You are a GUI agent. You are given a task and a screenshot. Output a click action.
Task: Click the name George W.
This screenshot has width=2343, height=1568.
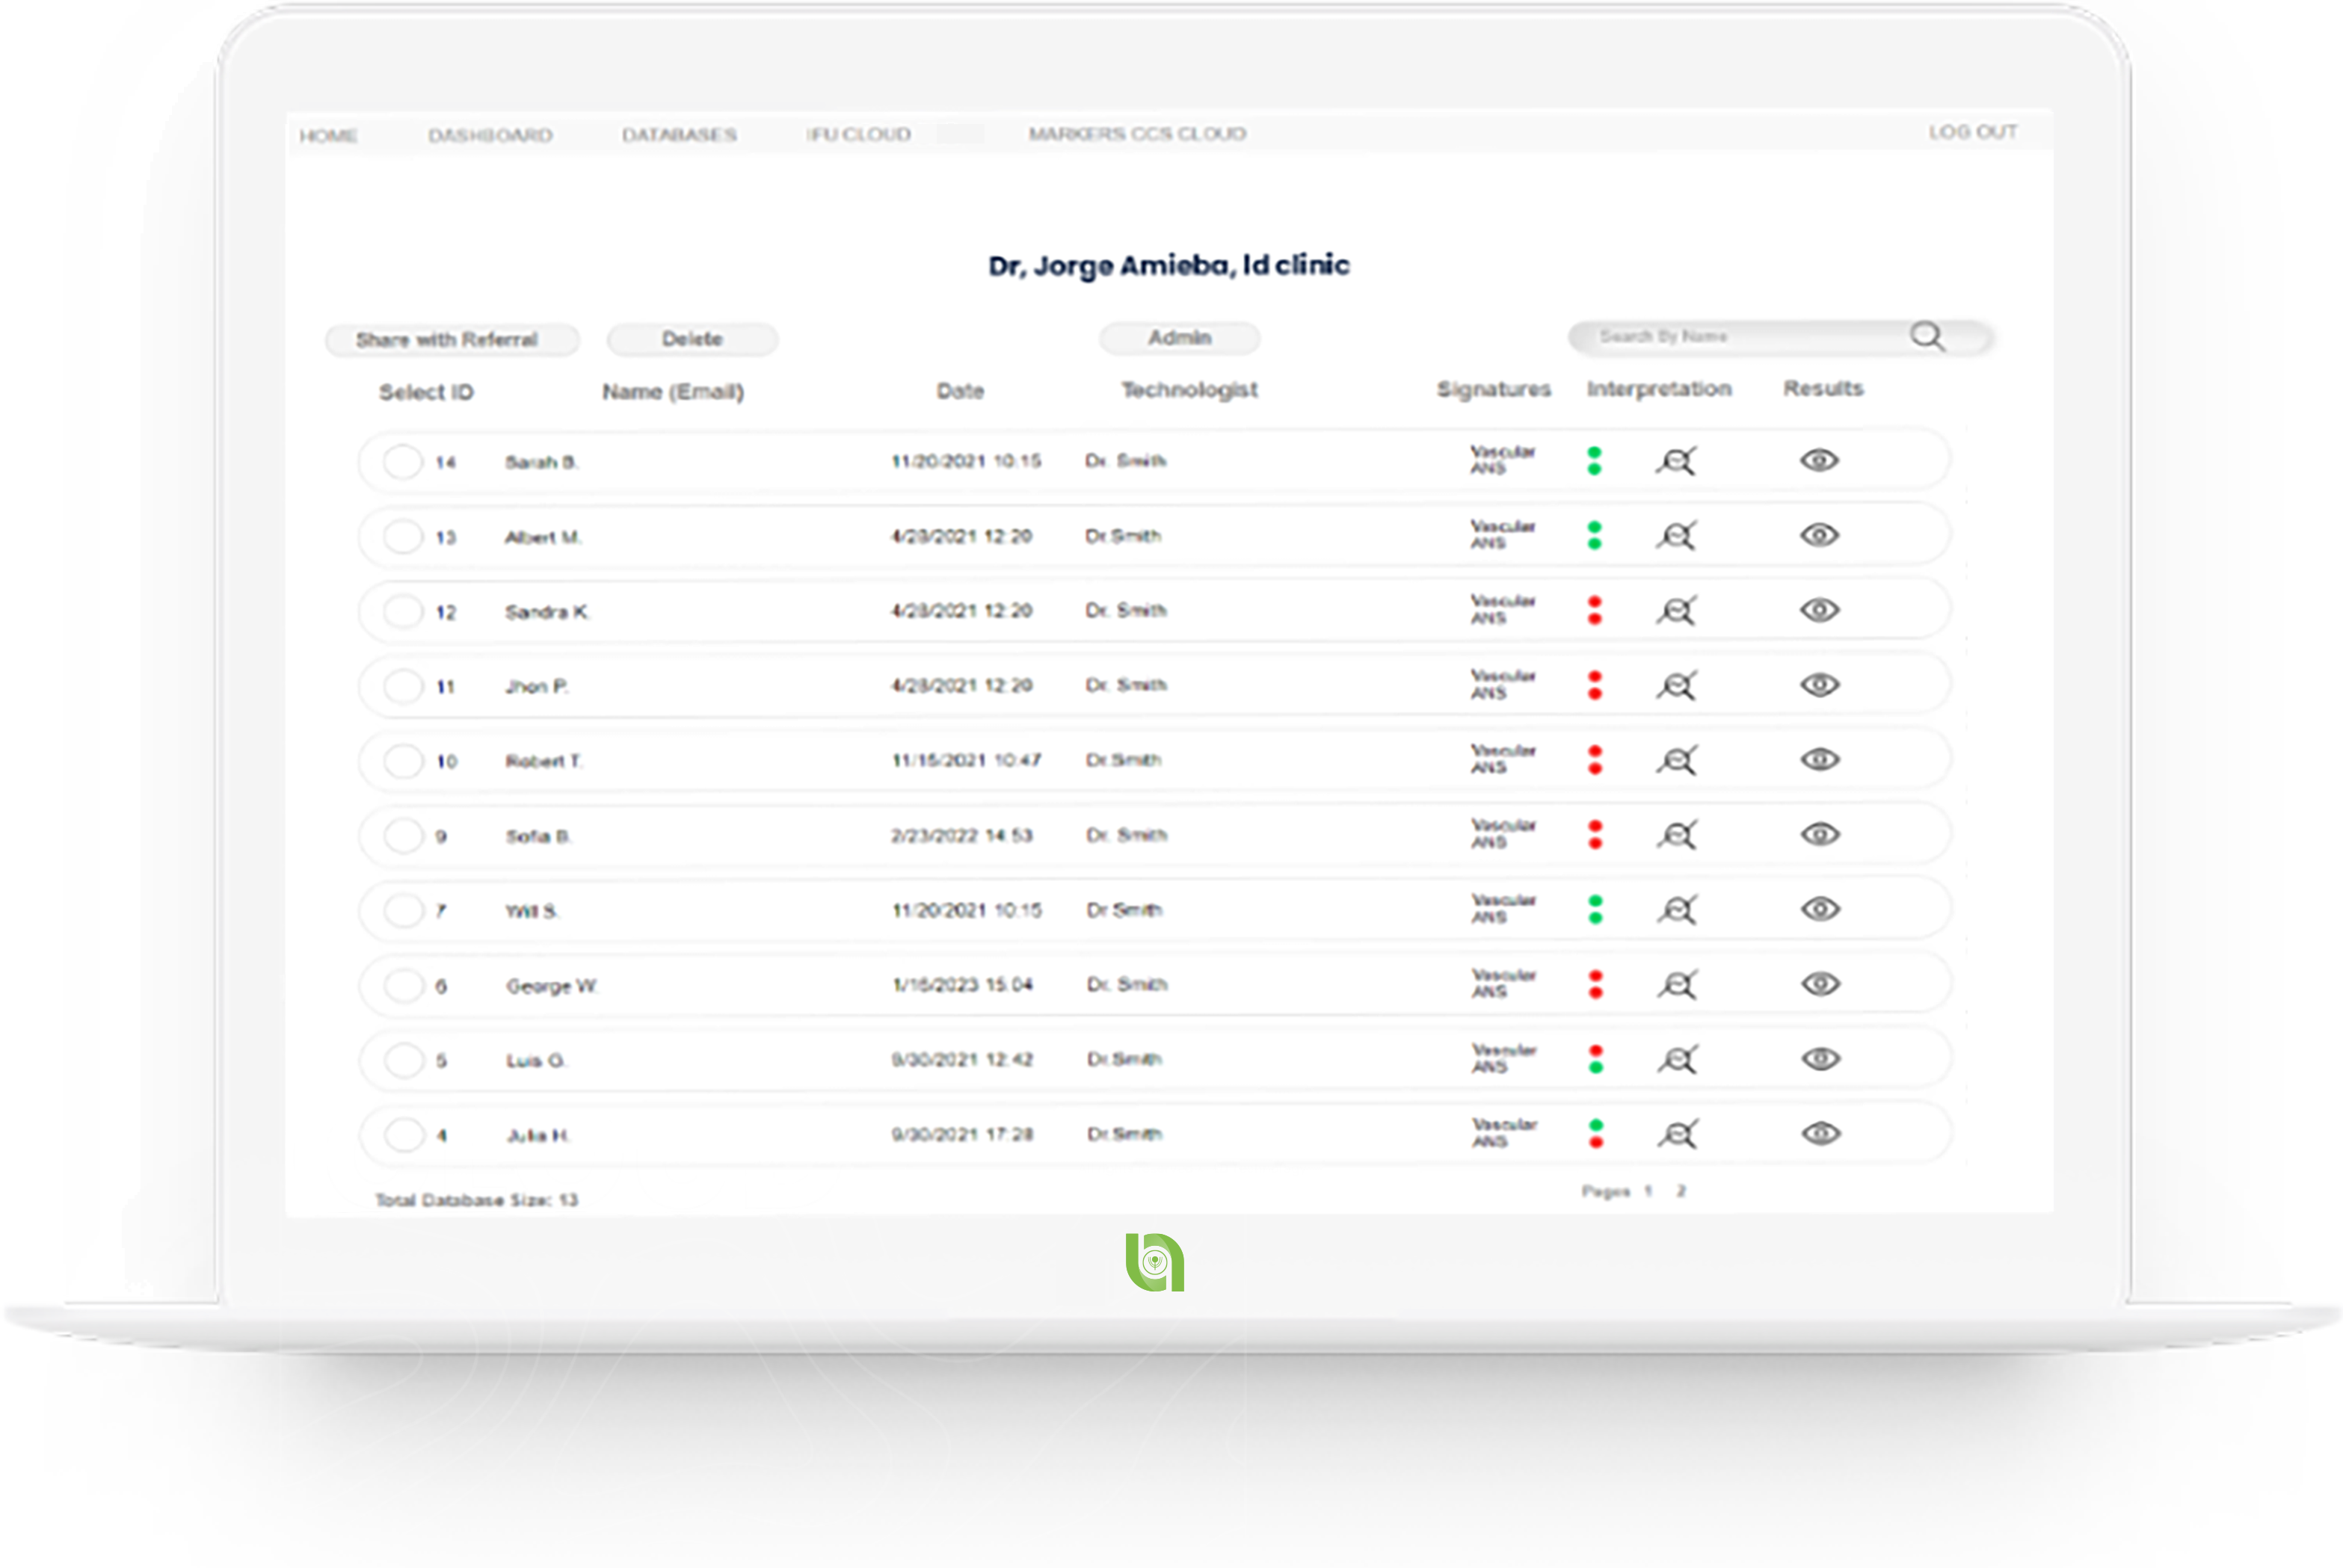[552, 986]
